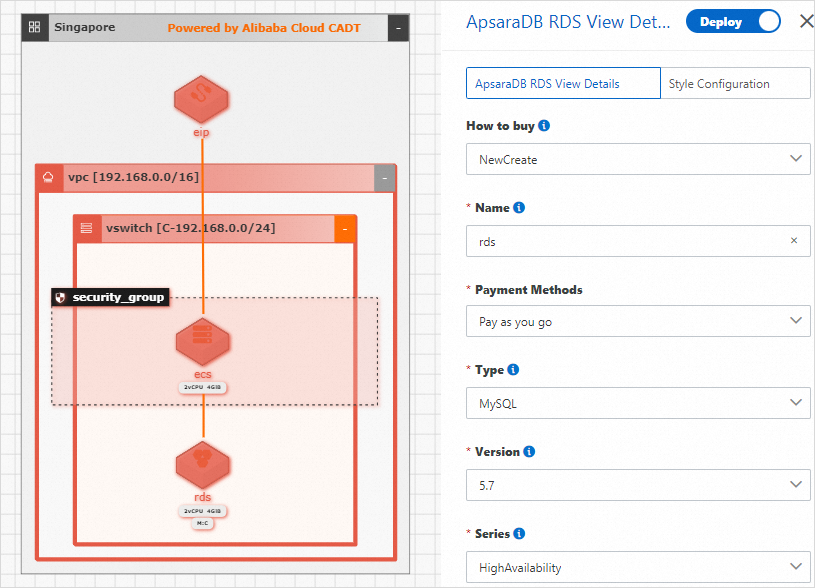Screen dimensions: 815x588
Task: Open the How to buy dropdown
Action: pyautogui.click(x=638, y=158)
